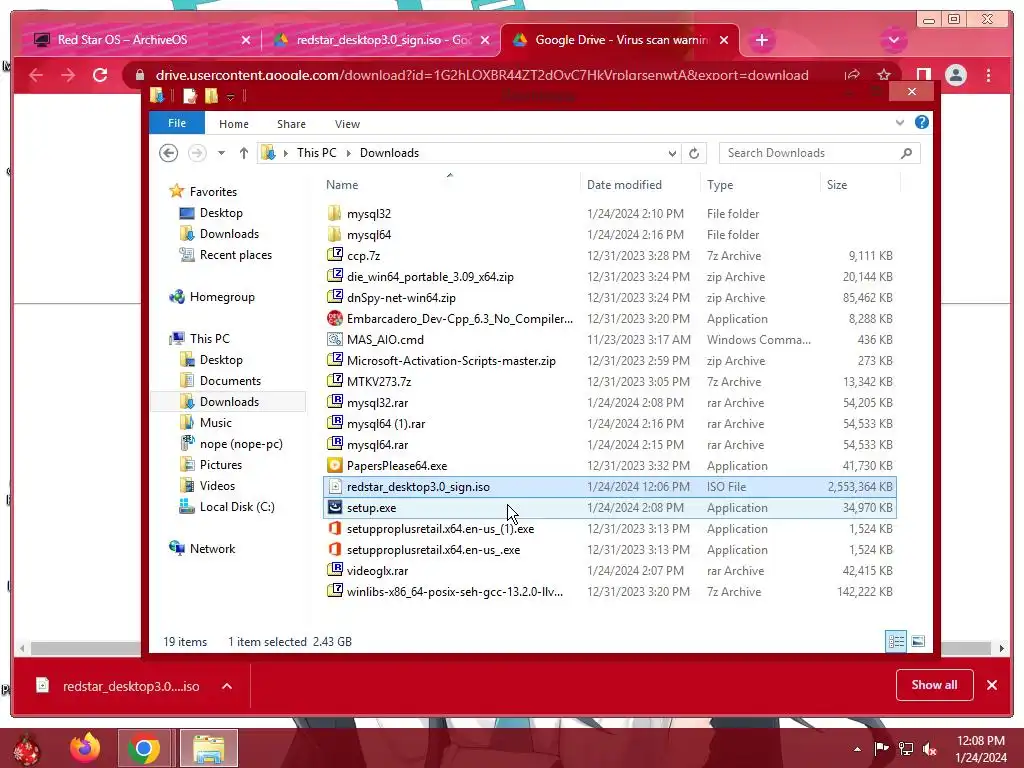Image resolution: width=1024 pixels, height=768 pixels.
Task: Select Embarcadero Dev-Cpp installer icon
Action: pyautogui.click(x=334, y=319)
